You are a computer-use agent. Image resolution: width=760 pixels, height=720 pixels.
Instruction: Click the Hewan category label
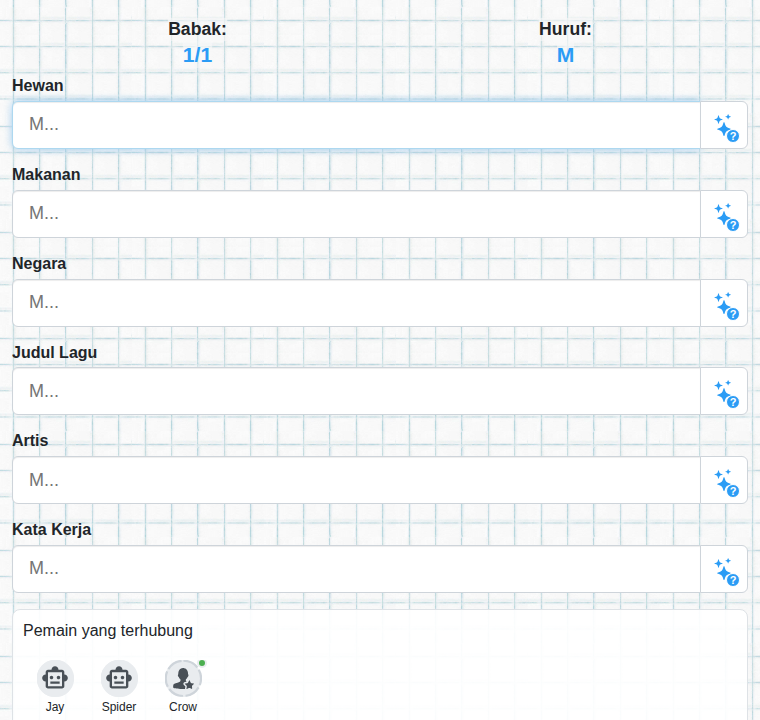pyautogui.click(x=38, y=85)
